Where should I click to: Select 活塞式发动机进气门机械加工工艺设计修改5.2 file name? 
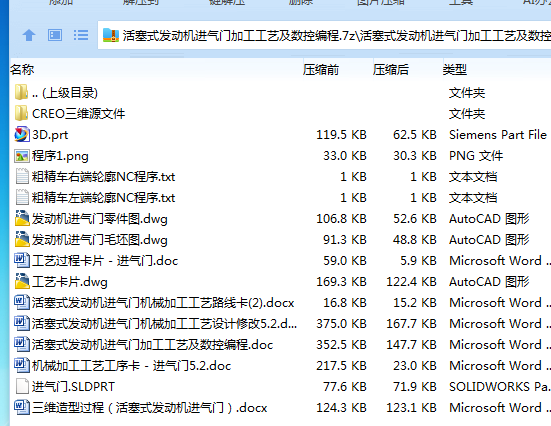click(164, 324)
